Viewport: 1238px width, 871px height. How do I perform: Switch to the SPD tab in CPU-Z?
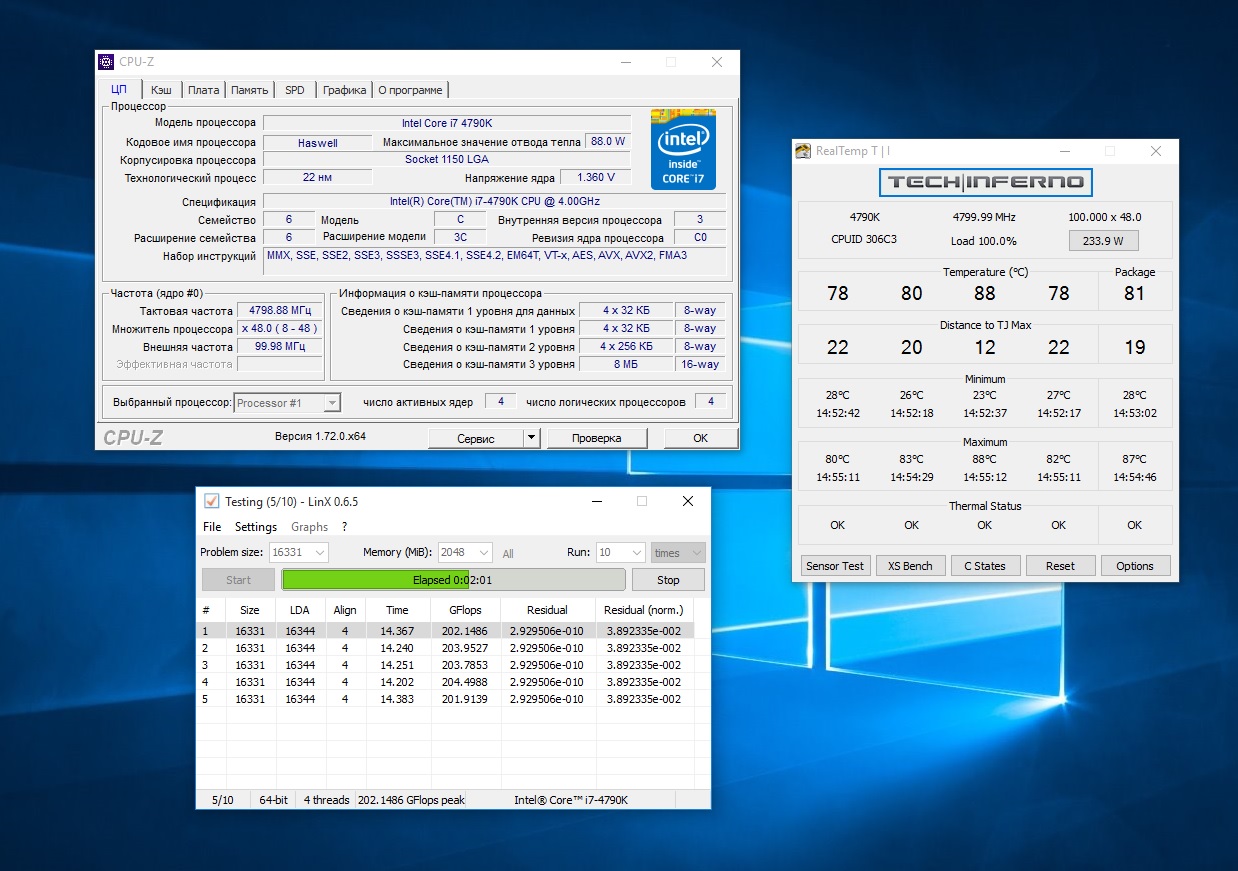(294, 90)
